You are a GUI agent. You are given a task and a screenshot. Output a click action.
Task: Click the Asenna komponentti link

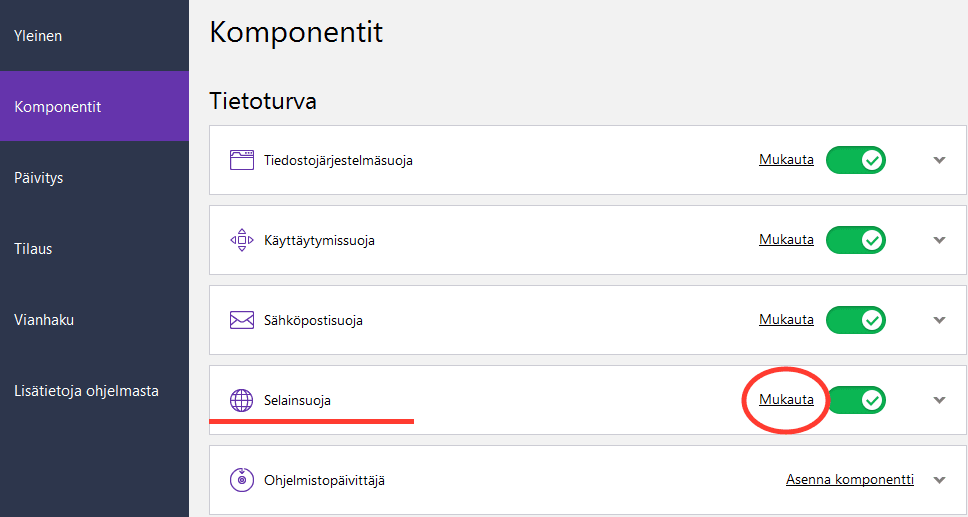click(x=849, y=480)
